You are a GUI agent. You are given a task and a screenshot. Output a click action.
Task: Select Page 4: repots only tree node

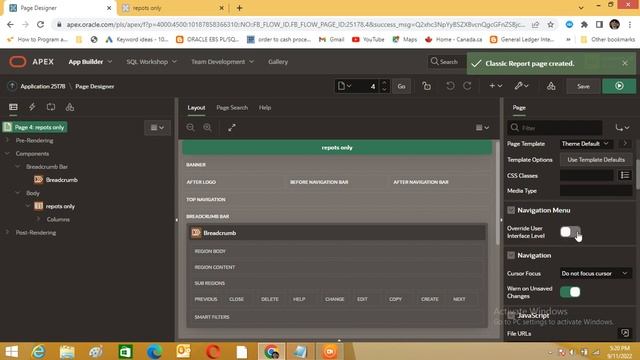click(x=35, y=127)
